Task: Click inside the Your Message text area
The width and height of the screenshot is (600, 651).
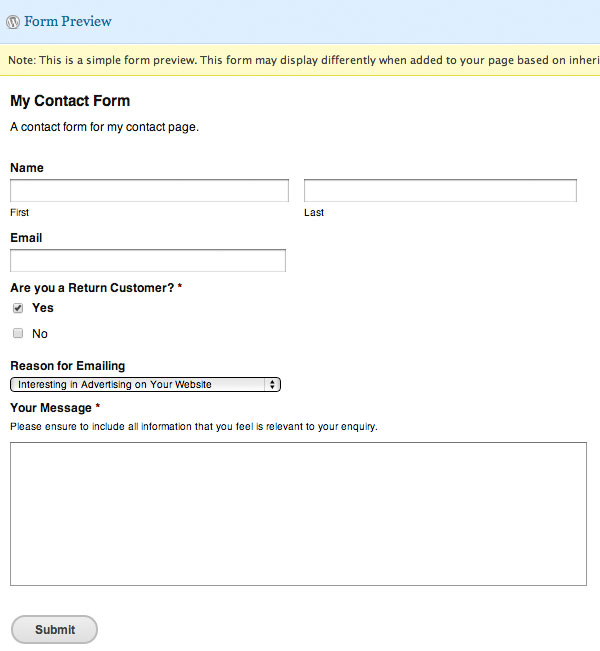Action: click(299, 514)
